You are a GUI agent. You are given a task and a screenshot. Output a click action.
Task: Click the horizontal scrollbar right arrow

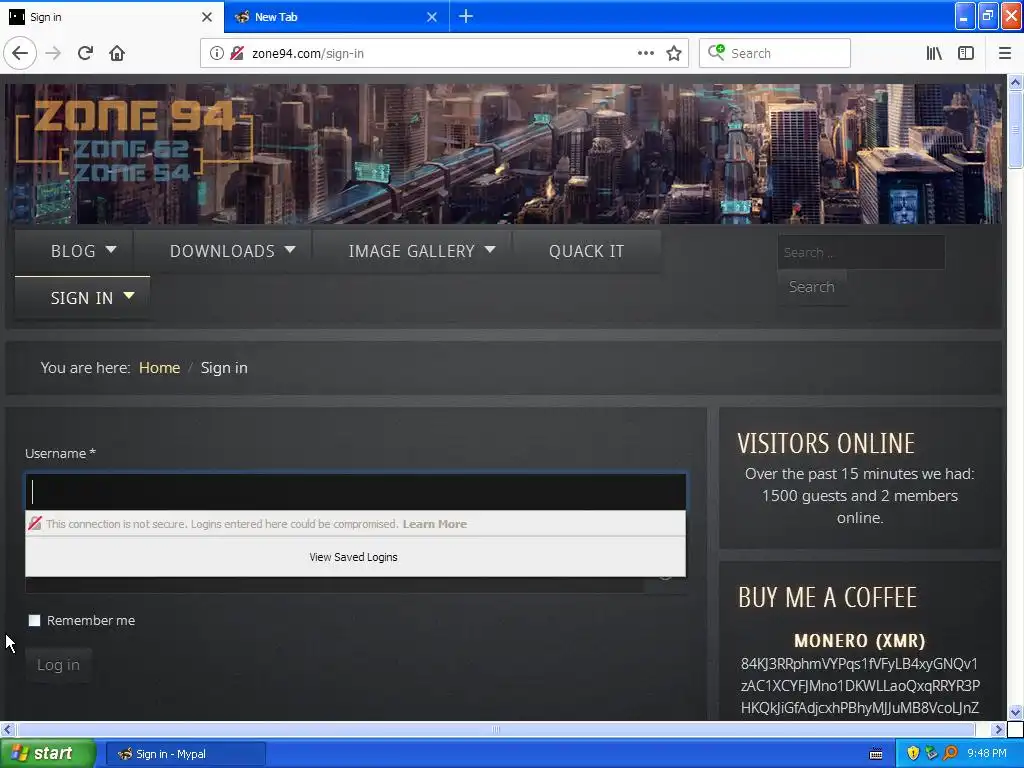(x=998, y=729)
